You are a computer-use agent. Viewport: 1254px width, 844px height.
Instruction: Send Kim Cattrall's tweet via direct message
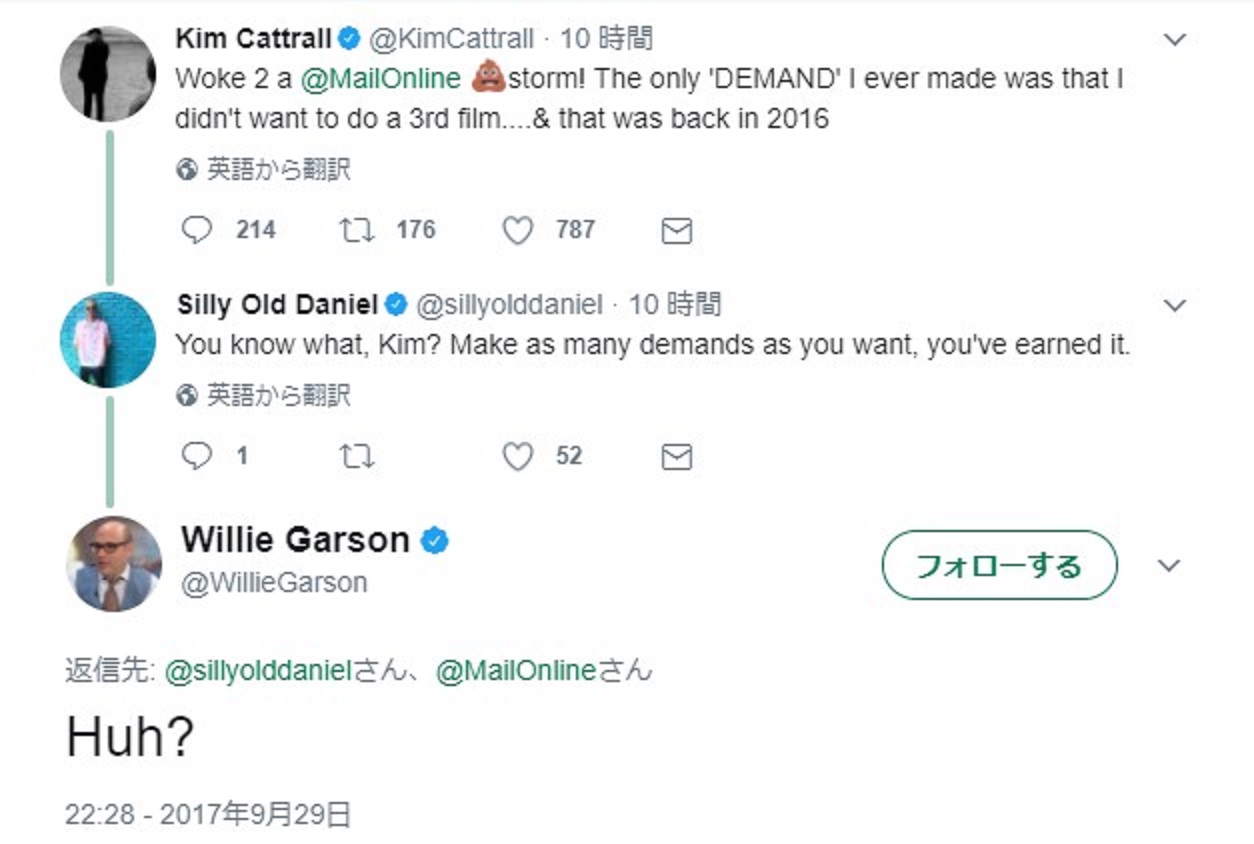pyautogui.click(x=677, y=231)
